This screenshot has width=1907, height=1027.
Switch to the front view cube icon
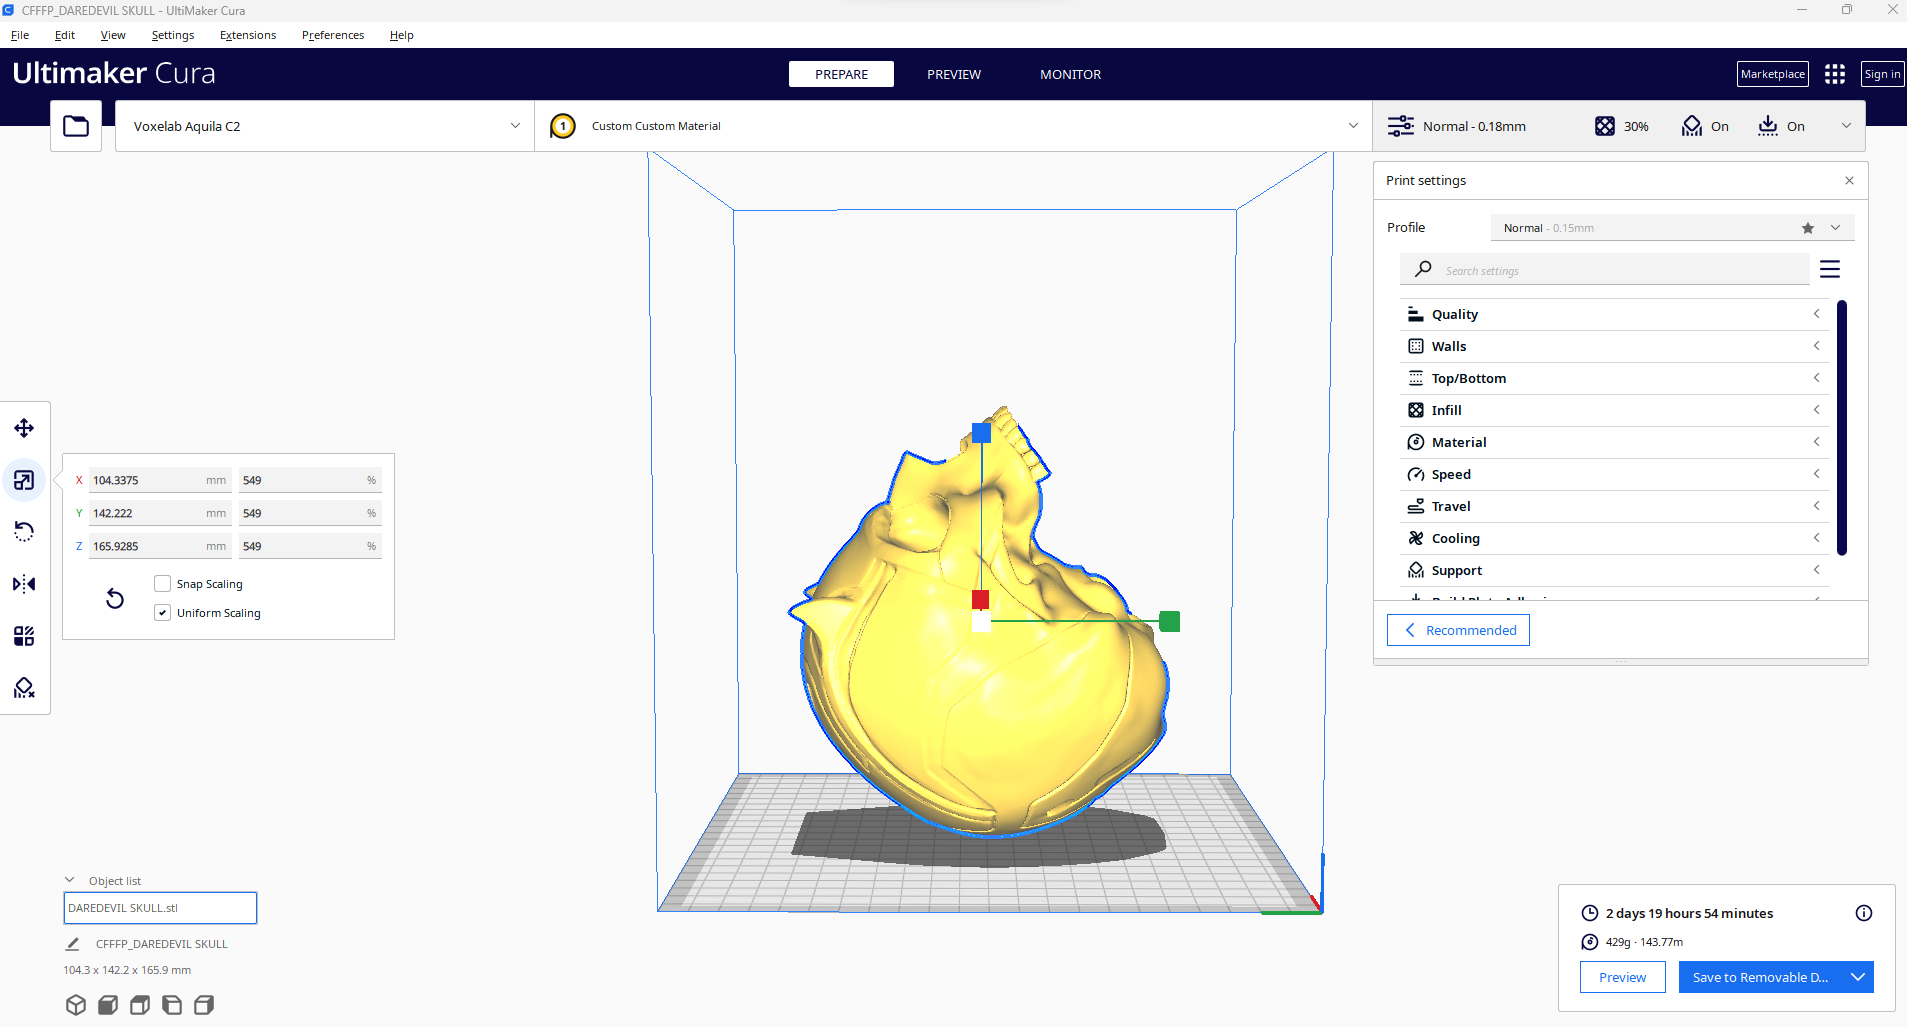[x=107, y=1004]
